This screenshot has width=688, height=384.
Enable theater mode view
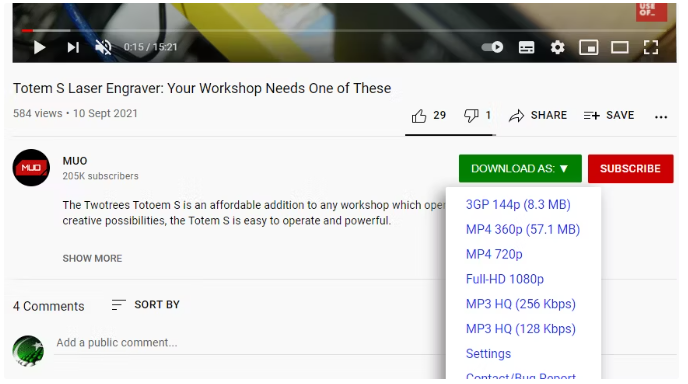coord(620,47)
